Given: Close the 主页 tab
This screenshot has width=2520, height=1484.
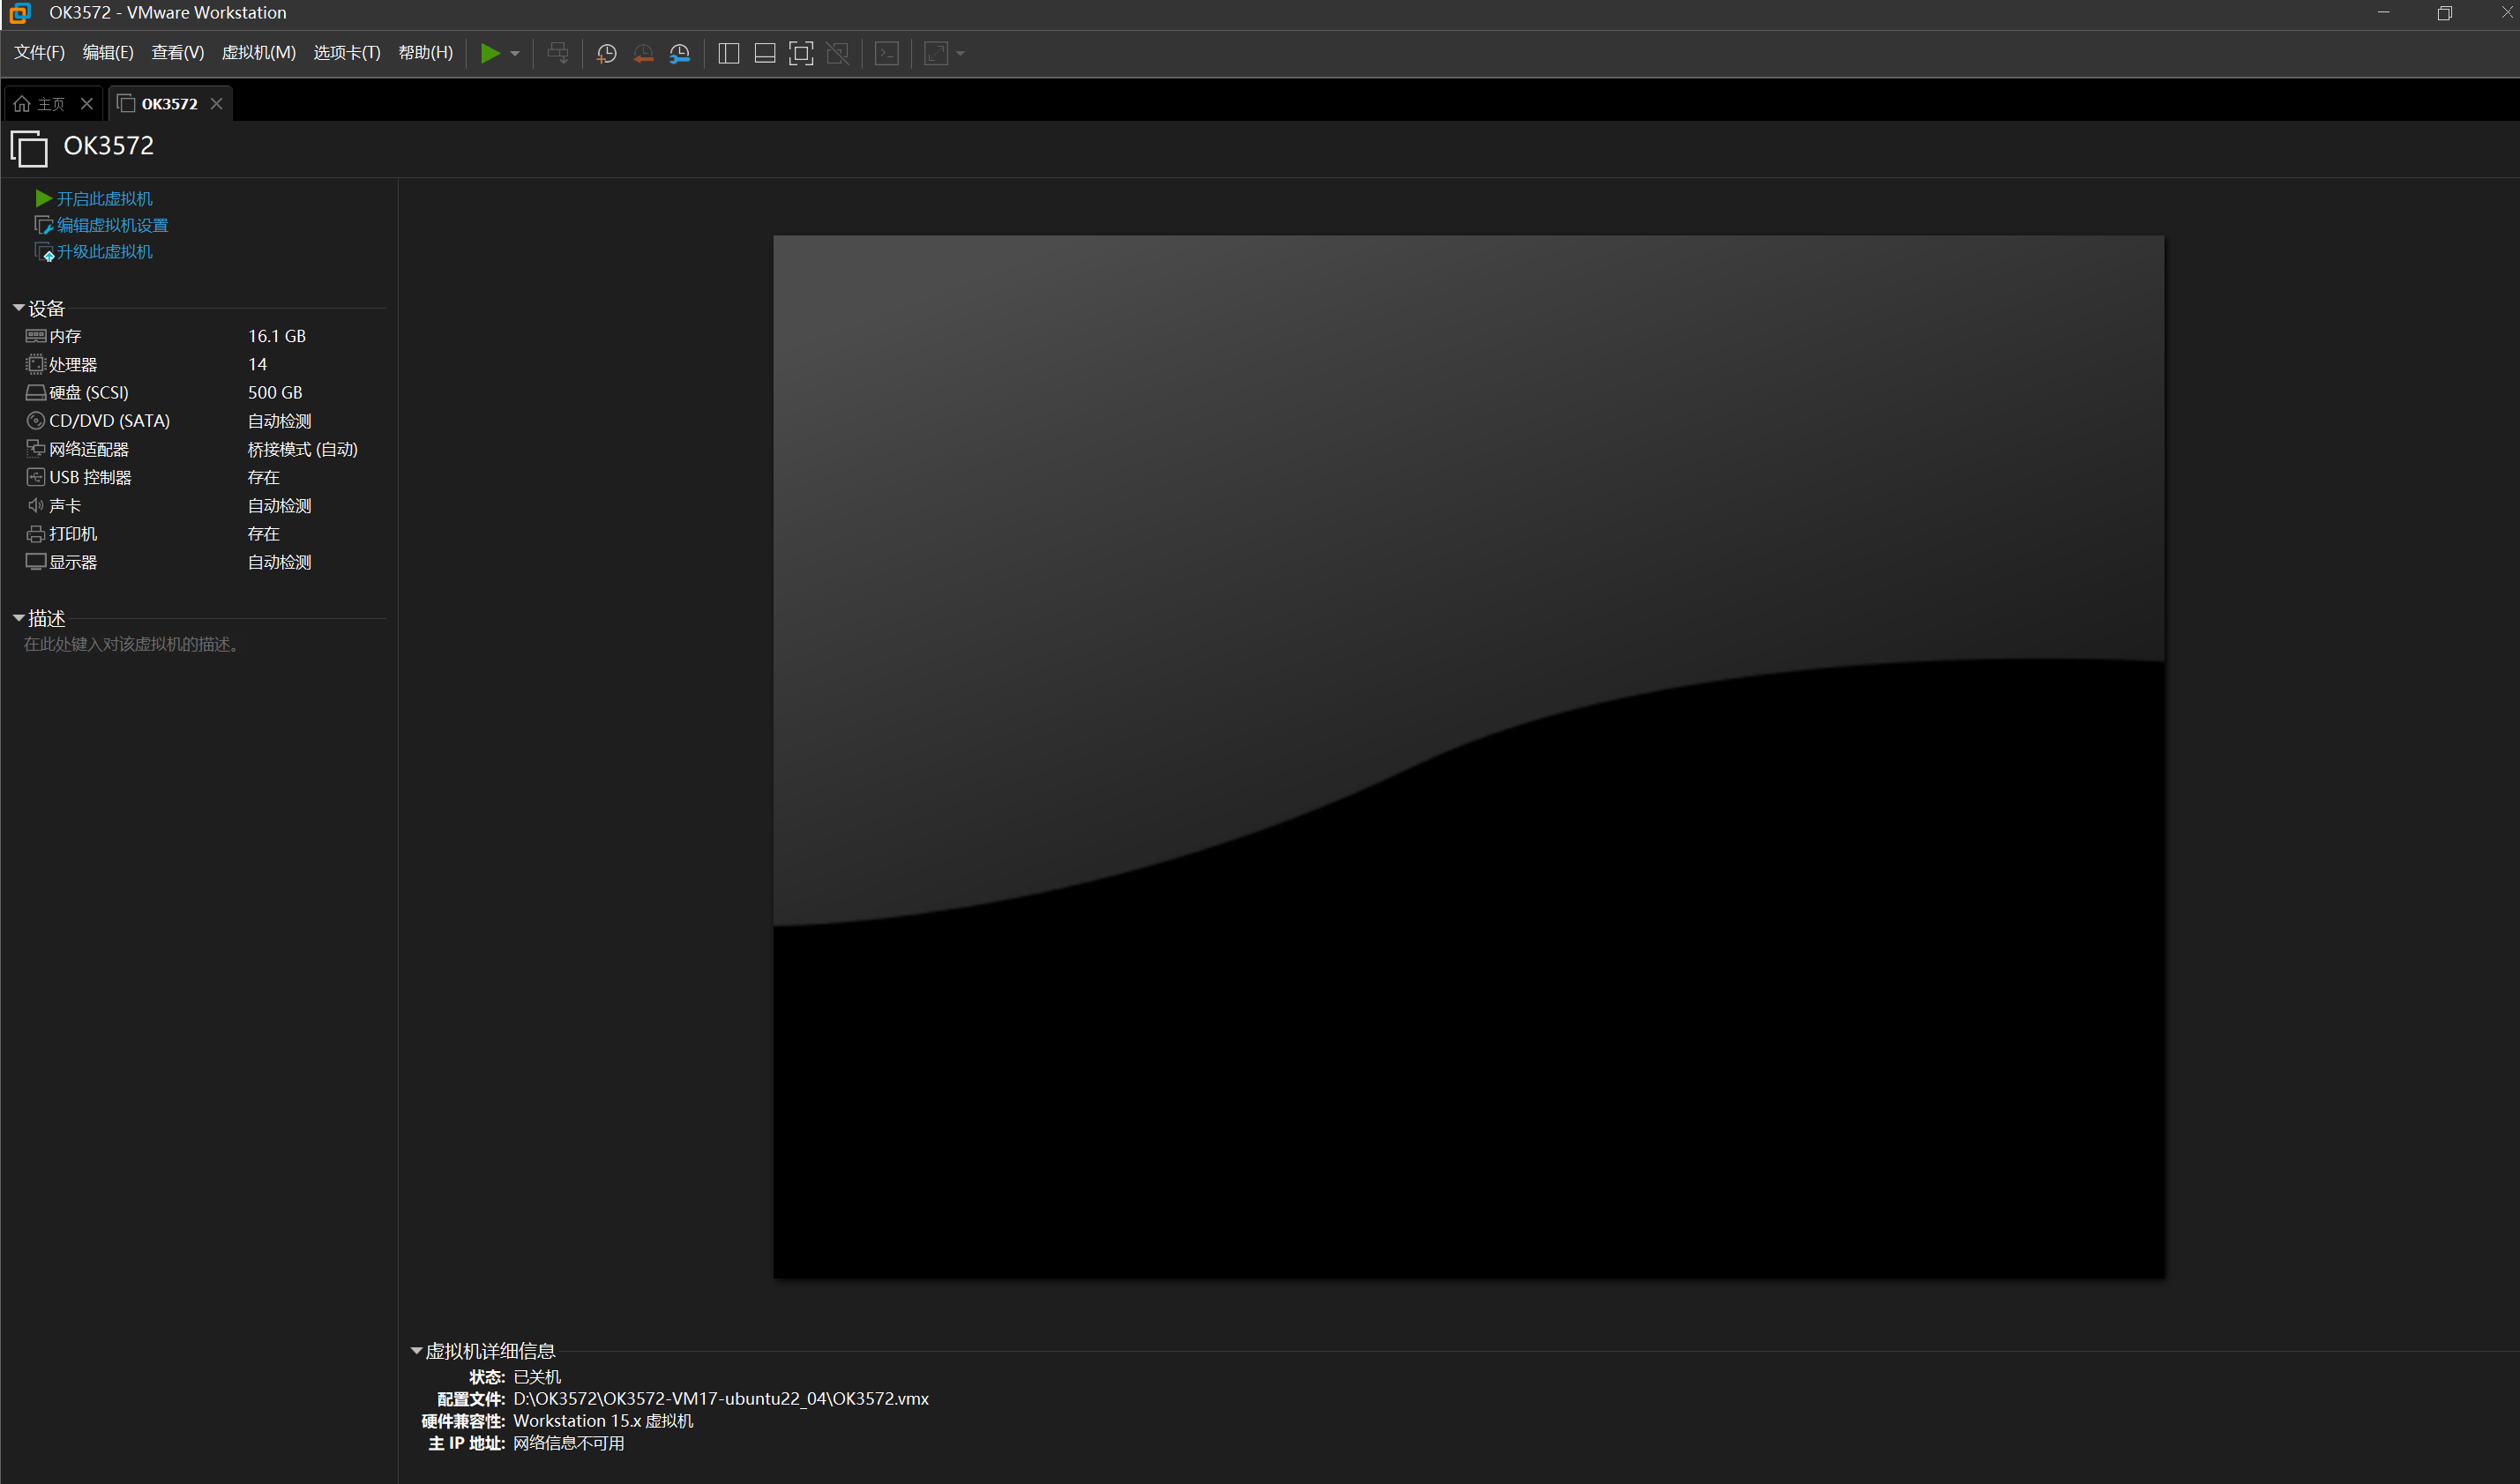Looking at the screenshot, I should pos(87,104).
